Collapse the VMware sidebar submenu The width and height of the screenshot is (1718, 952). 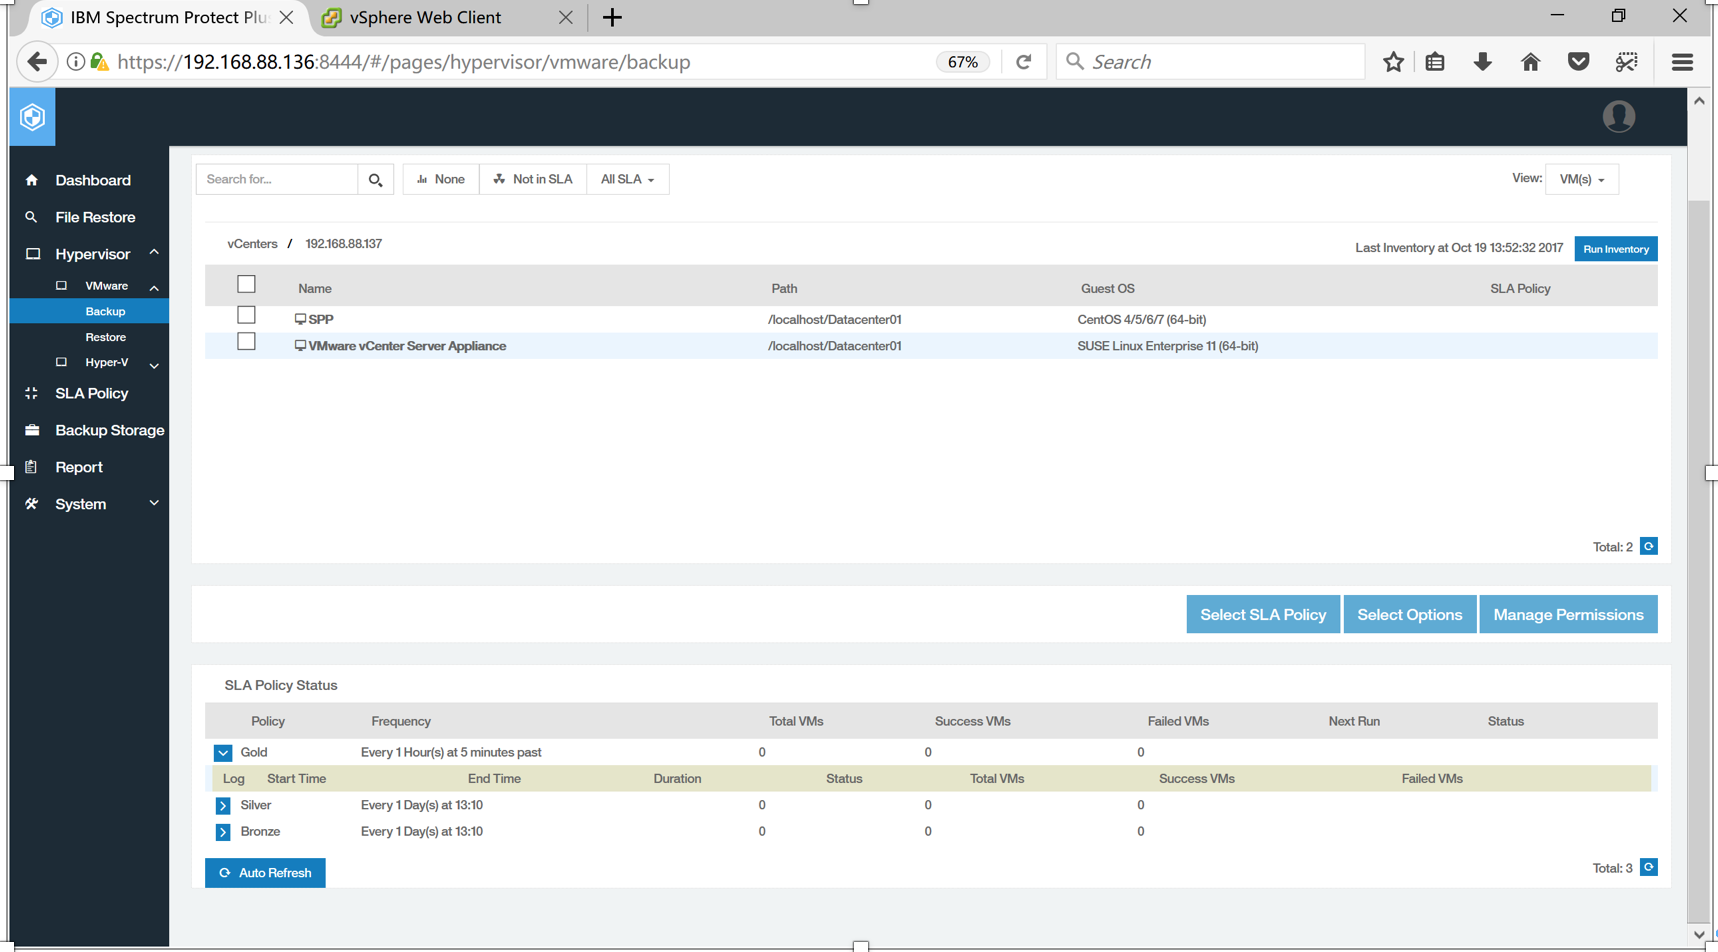154,288
